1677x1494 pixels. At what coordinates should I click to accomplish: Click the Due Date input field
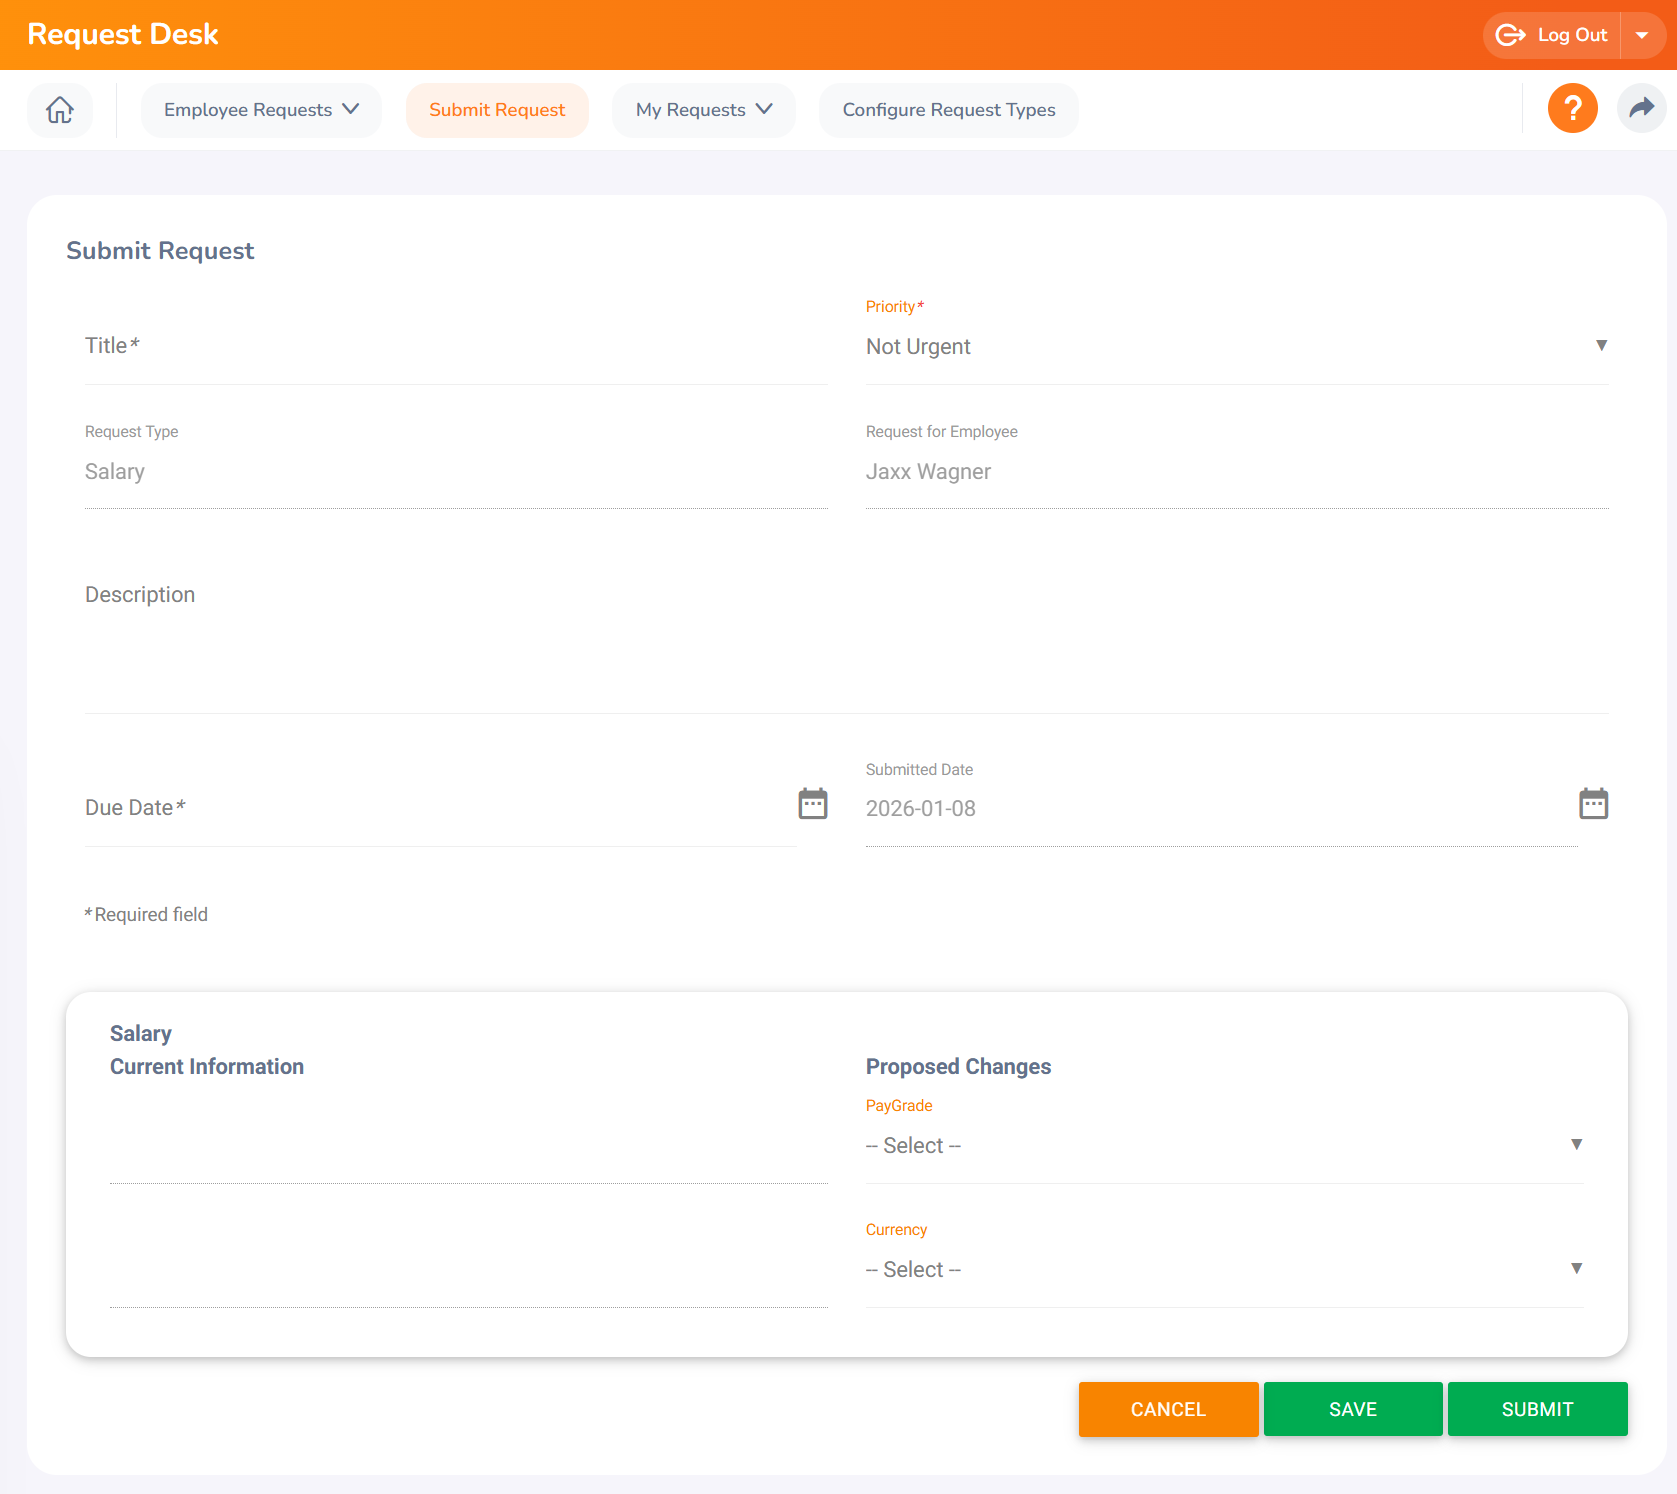(x=440, y=808)
